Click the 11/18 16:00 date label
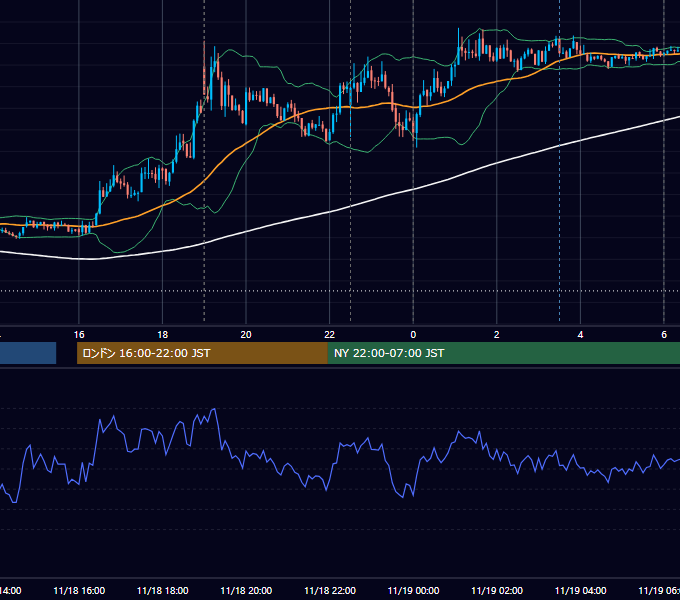Viewport: 680px width, 600px height. [x=79, y=591]
